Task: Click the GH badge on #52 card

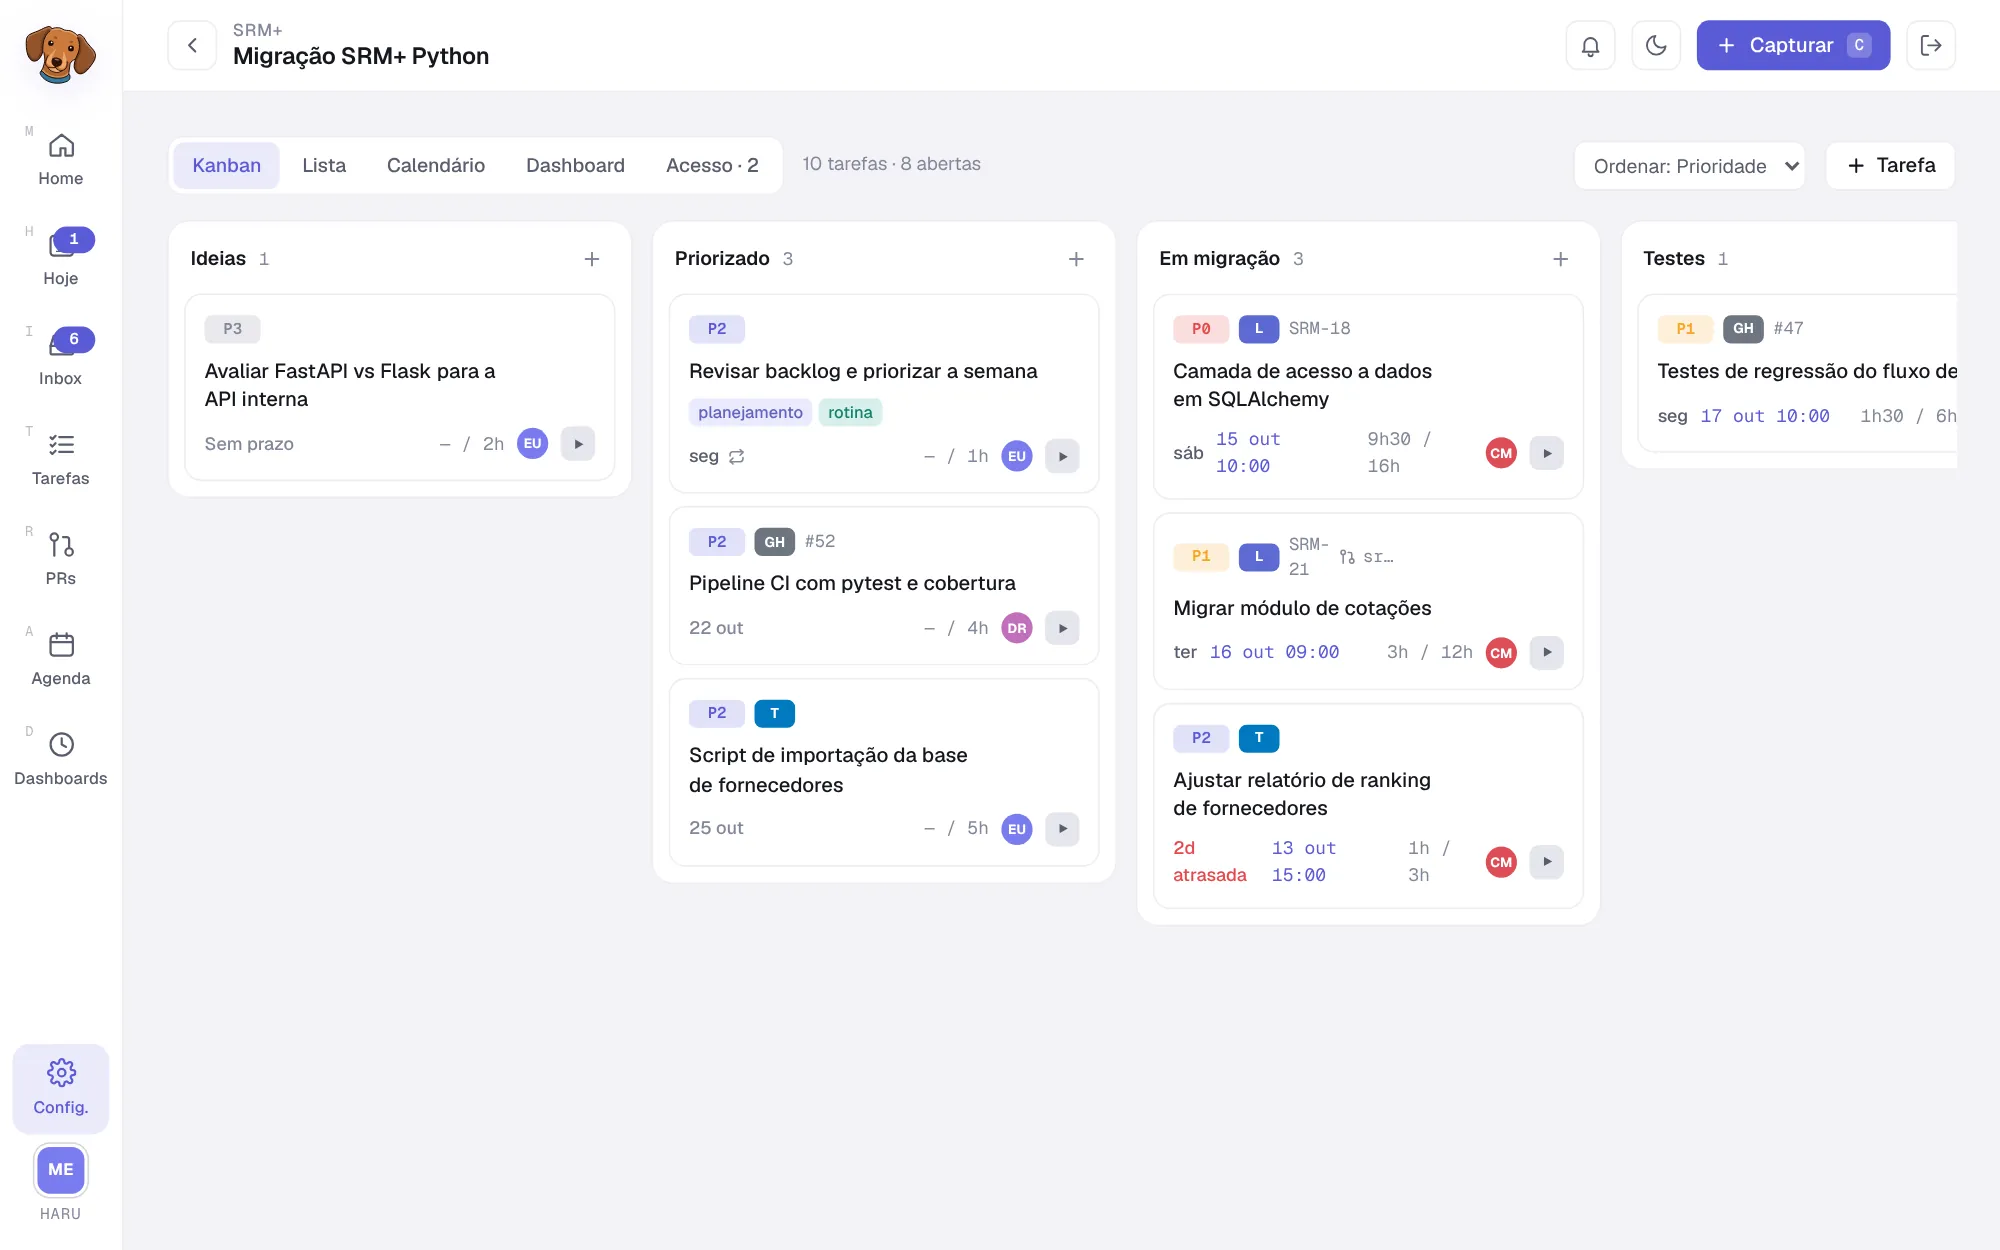Action: (774, 542)
